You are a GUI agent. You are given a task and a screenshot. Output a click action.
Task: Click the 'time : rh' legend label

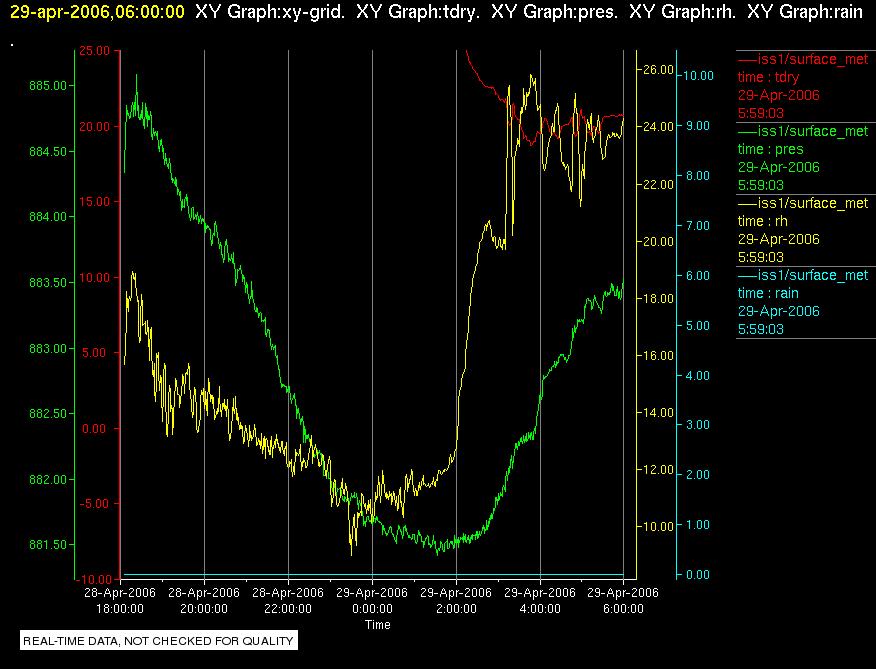(763, 221)
